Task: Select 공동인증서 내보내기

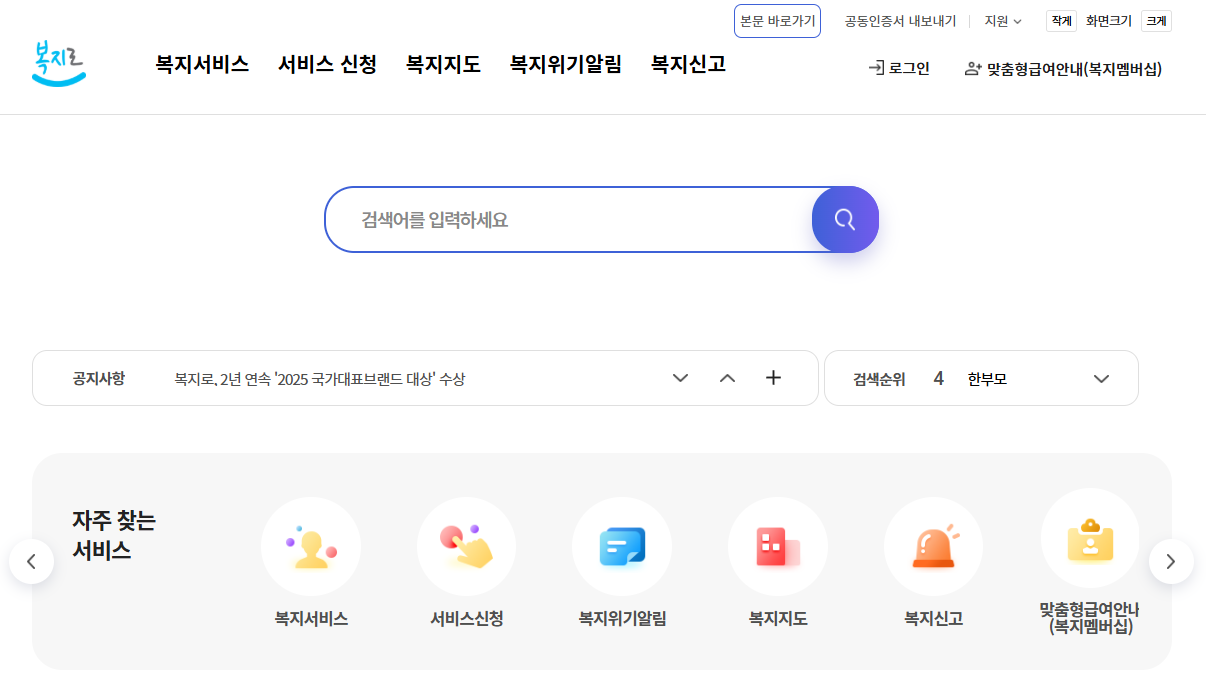Action: 898,20
